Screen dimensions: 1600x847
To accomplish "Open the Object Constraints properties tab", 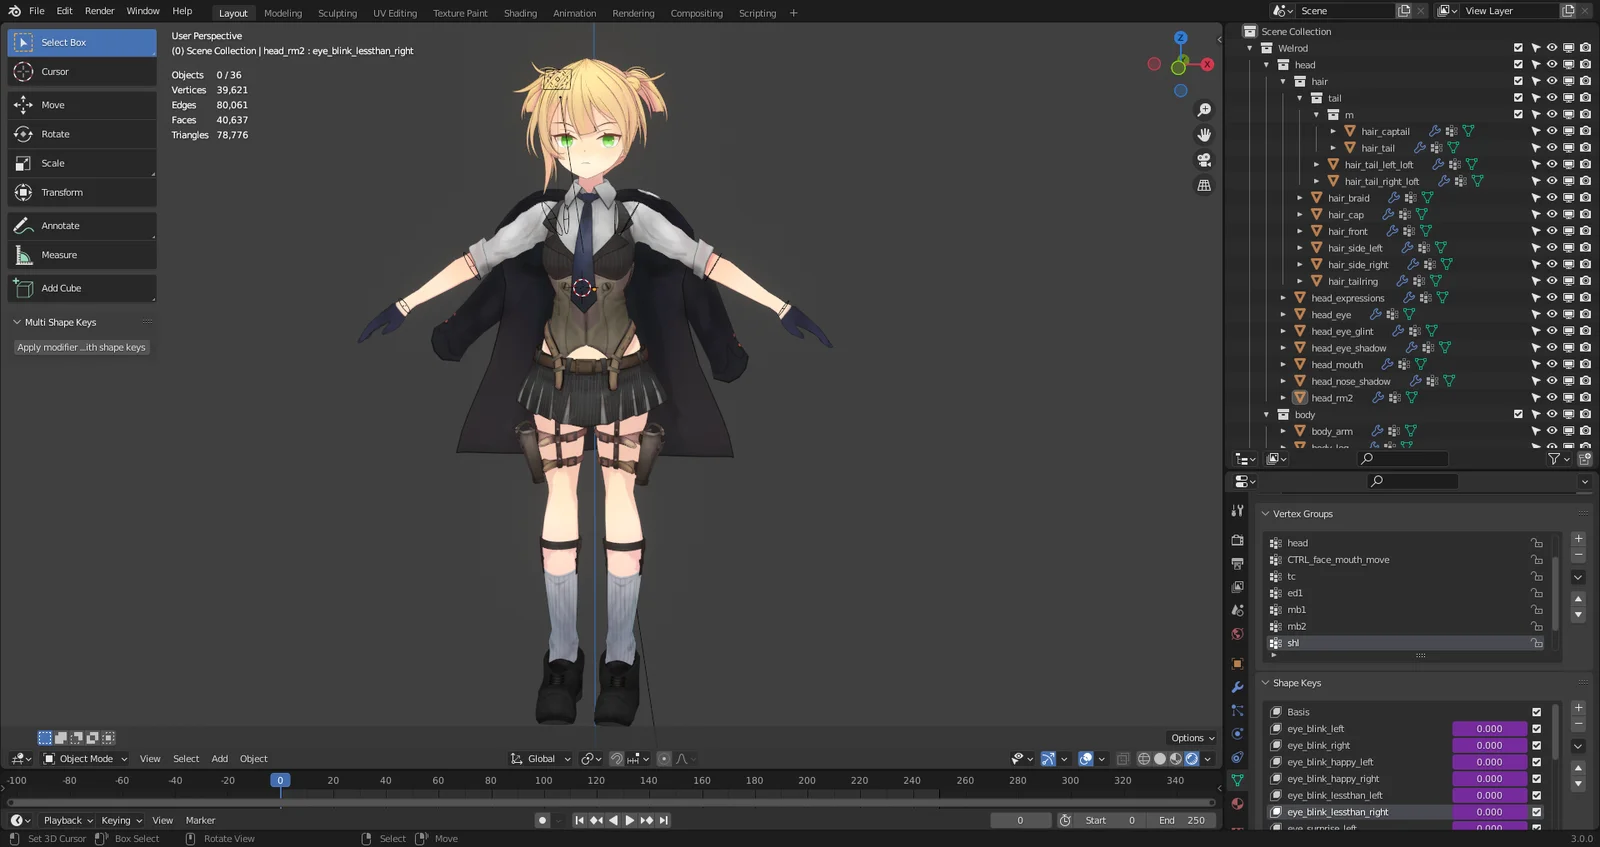I will (1237, 757).
